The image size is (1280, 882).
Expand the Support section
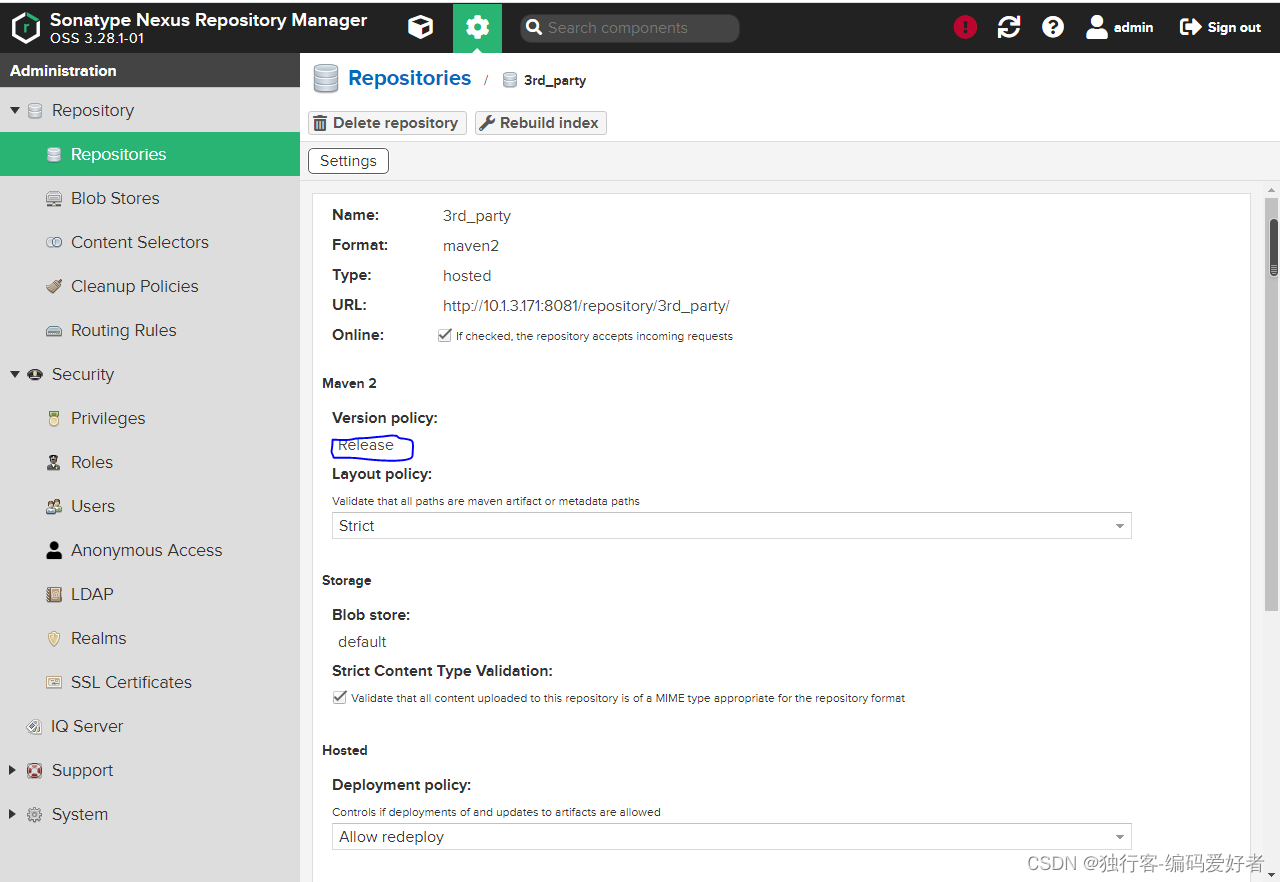pyautogui.click(x=81, y=770)
